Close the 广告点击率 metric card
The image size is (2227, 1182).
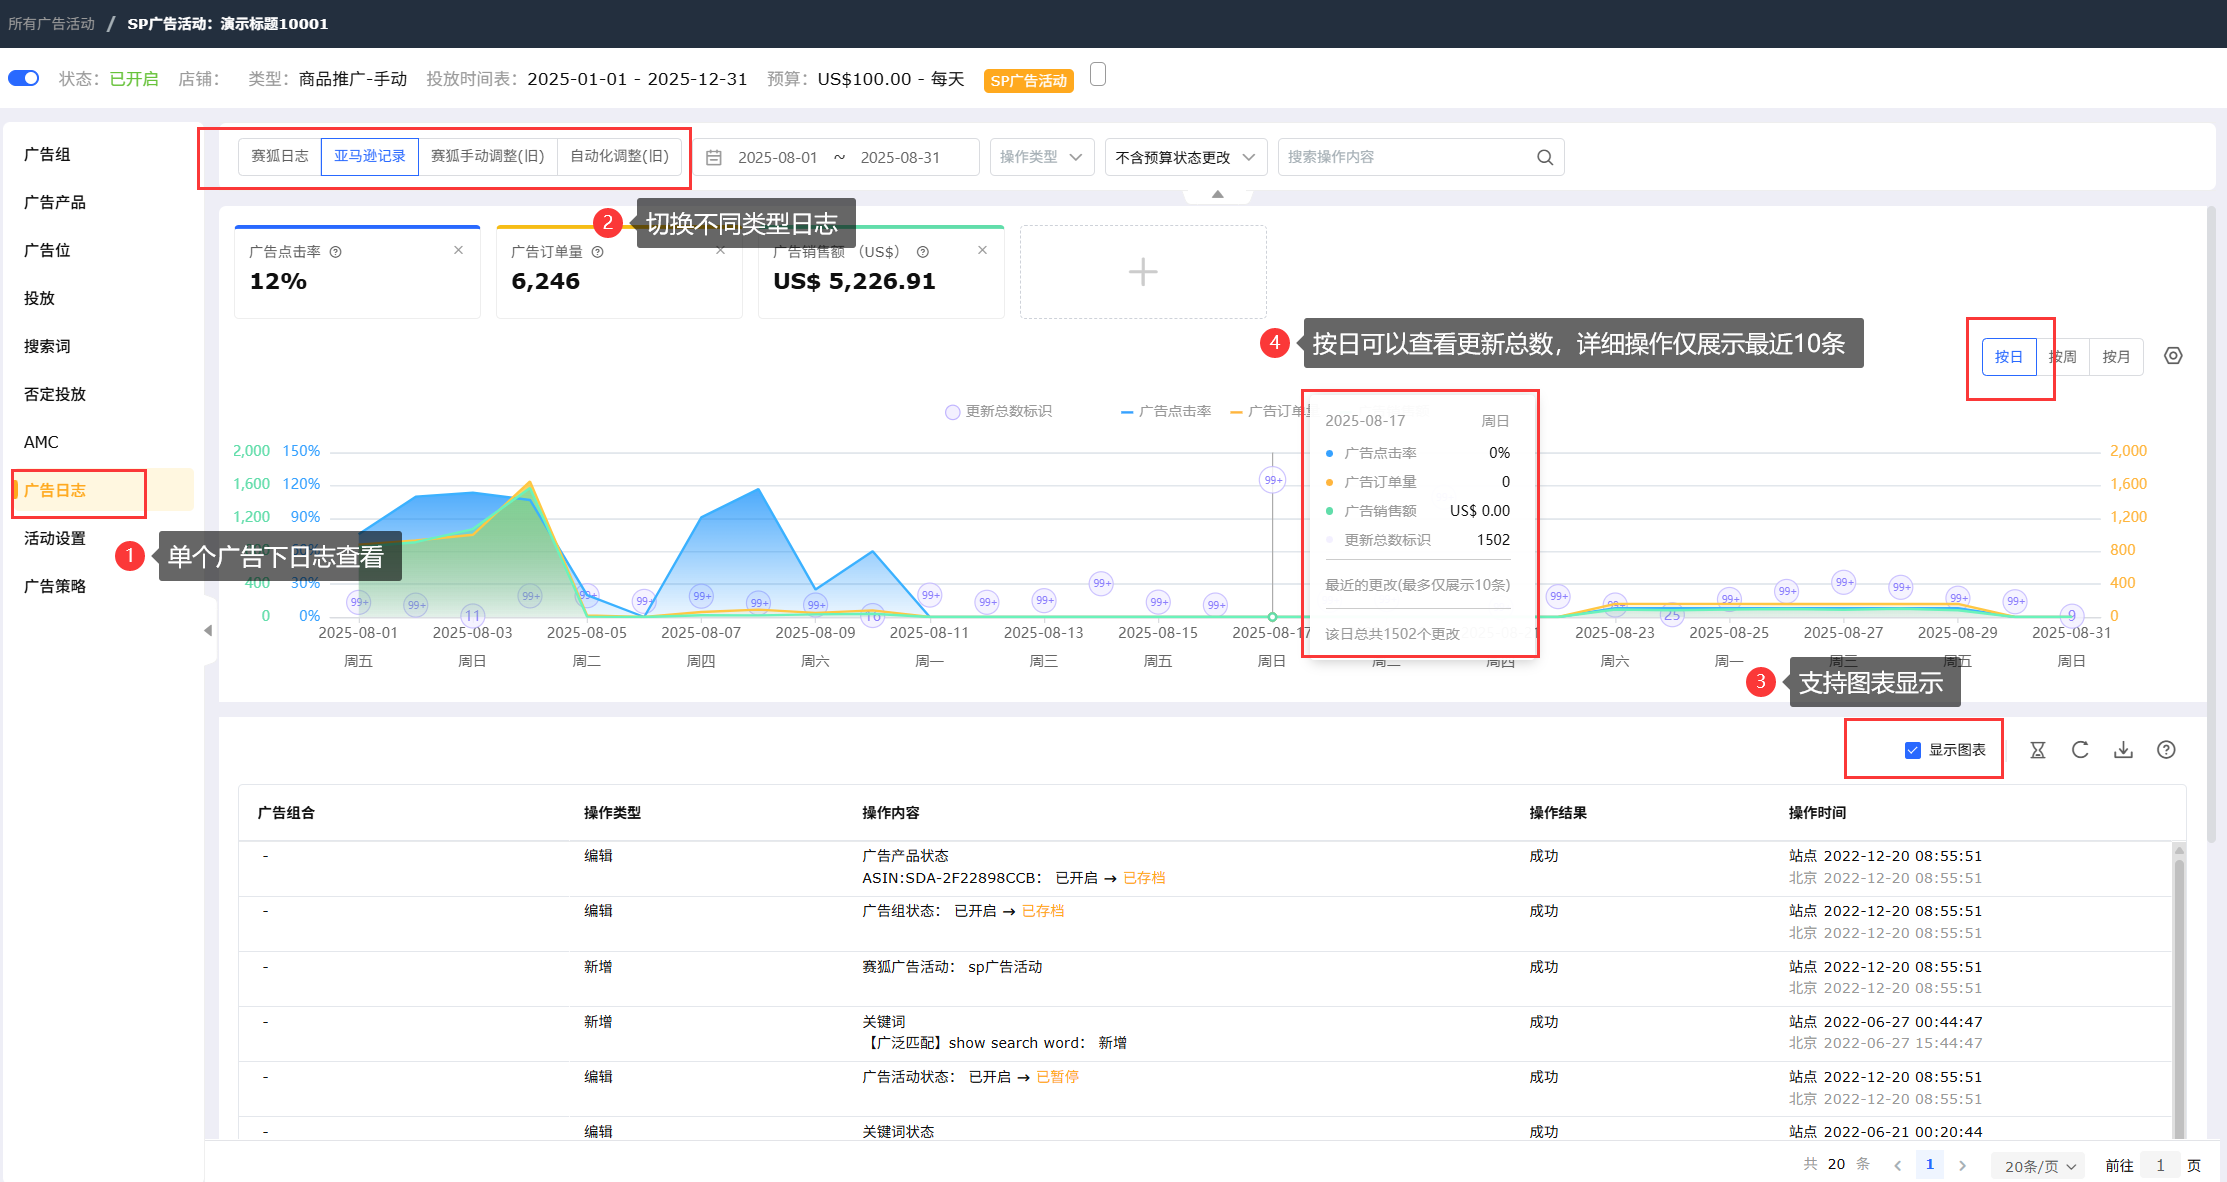click(x=458, y=250)
